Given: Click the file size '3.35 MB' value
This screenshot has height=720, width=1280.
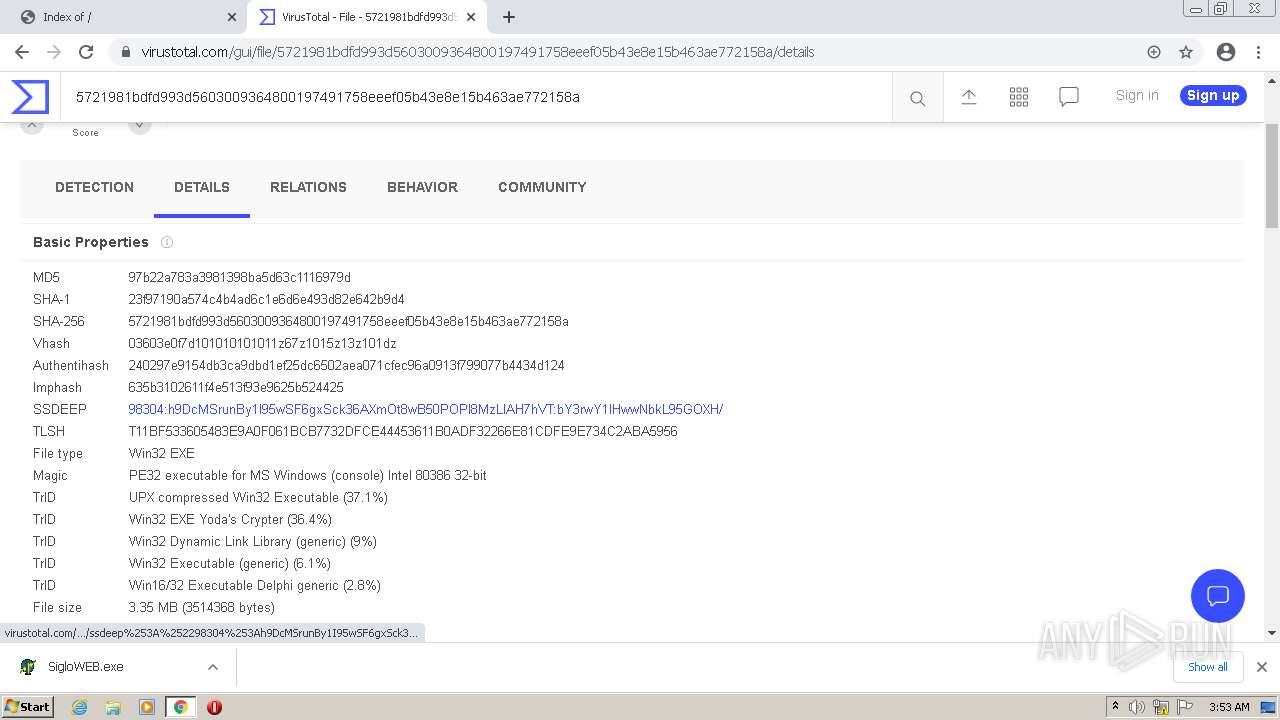Looking at the screenshot, I should coord(201,607).
